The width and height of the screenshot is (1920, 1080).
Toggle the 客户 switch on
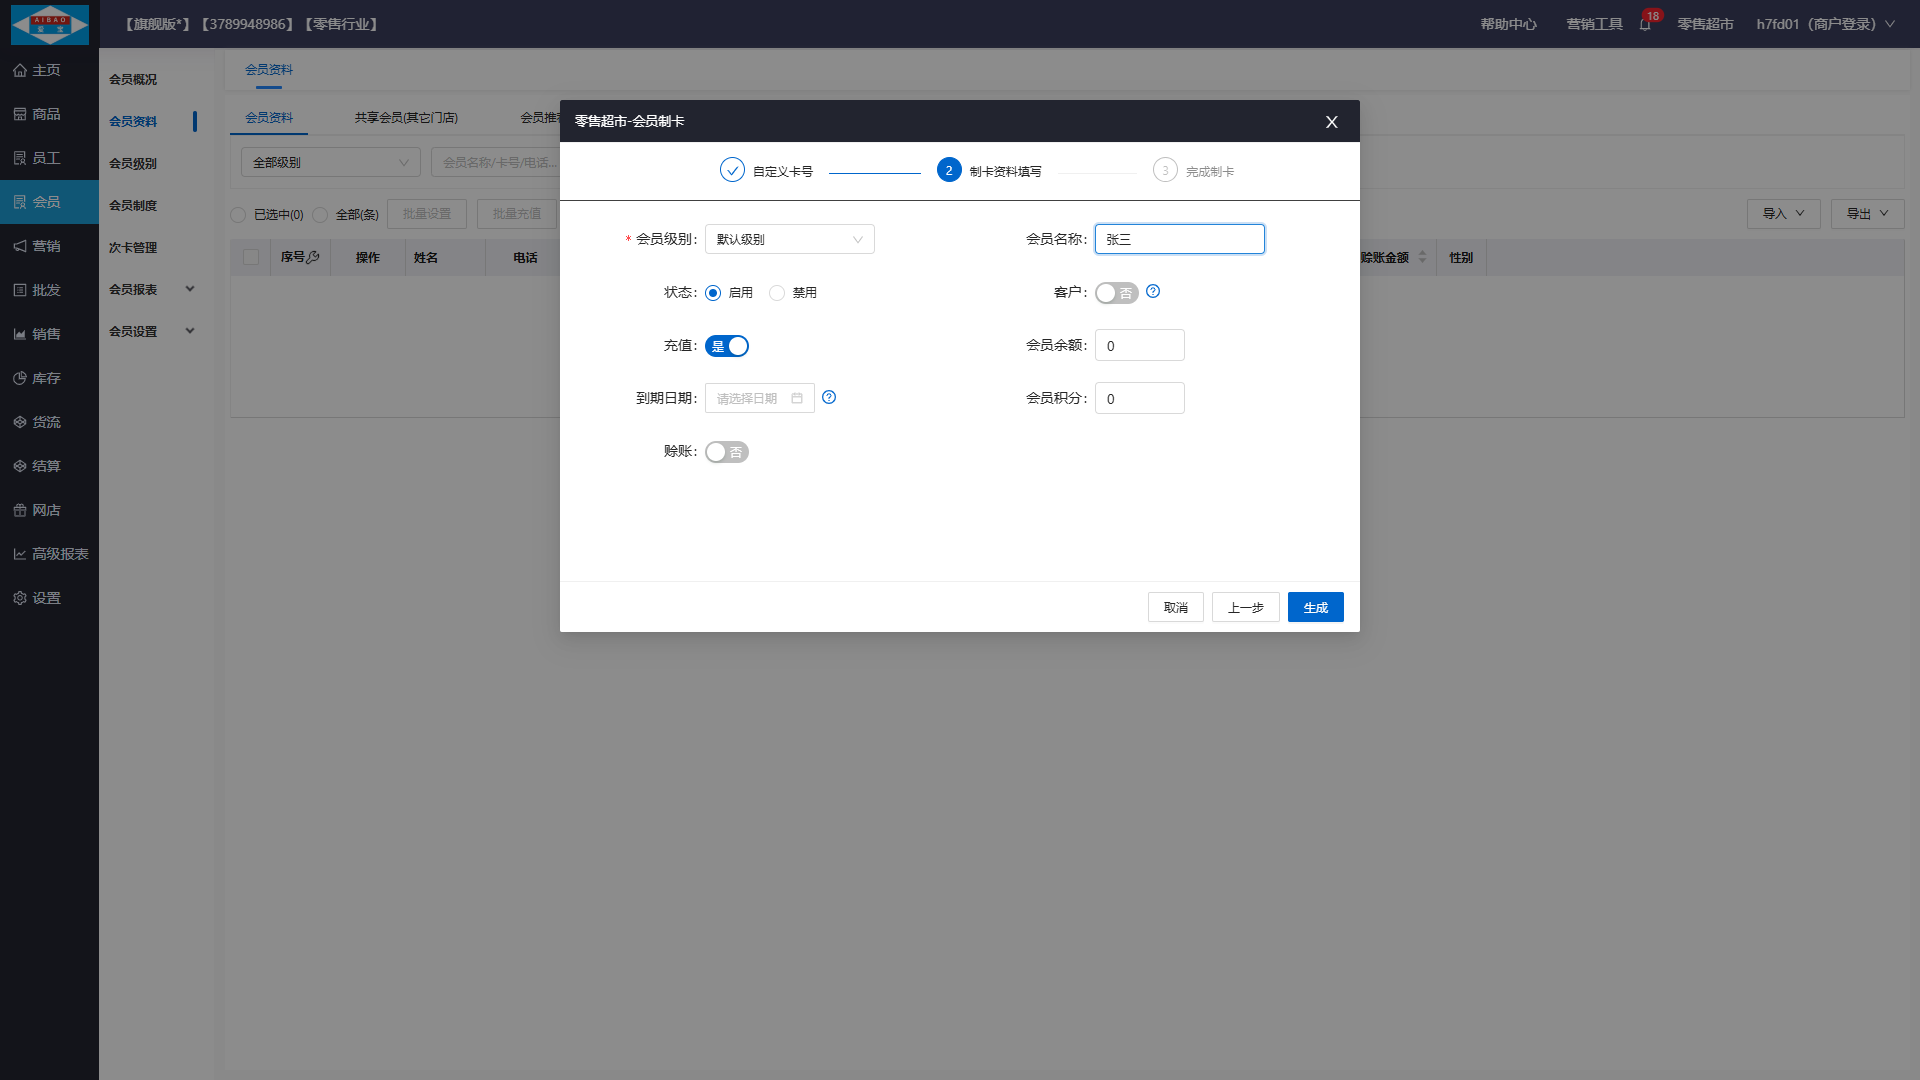coord(1116,293)
